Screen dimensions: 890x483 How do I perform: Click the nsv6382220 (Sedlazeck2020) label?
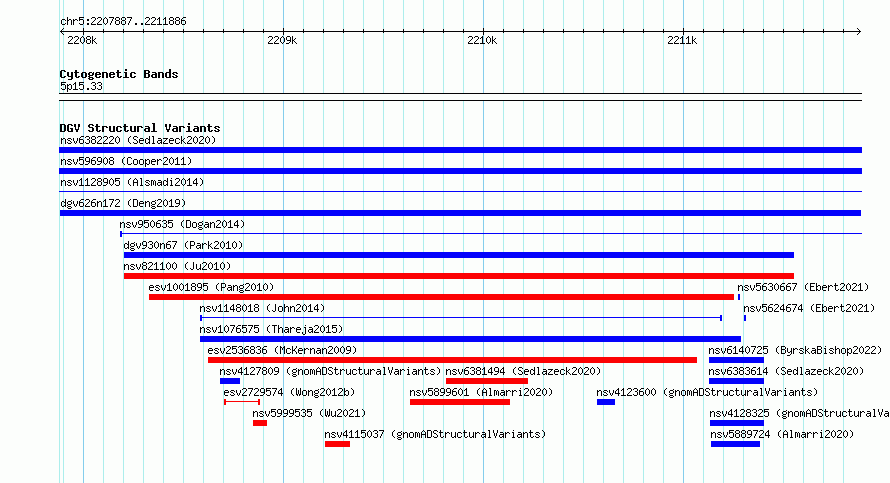tap(138, 140)
